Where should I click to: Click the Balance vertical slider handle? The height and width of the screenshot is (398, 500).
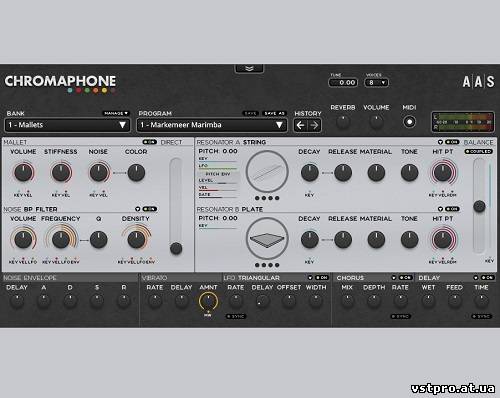(479, 206)
